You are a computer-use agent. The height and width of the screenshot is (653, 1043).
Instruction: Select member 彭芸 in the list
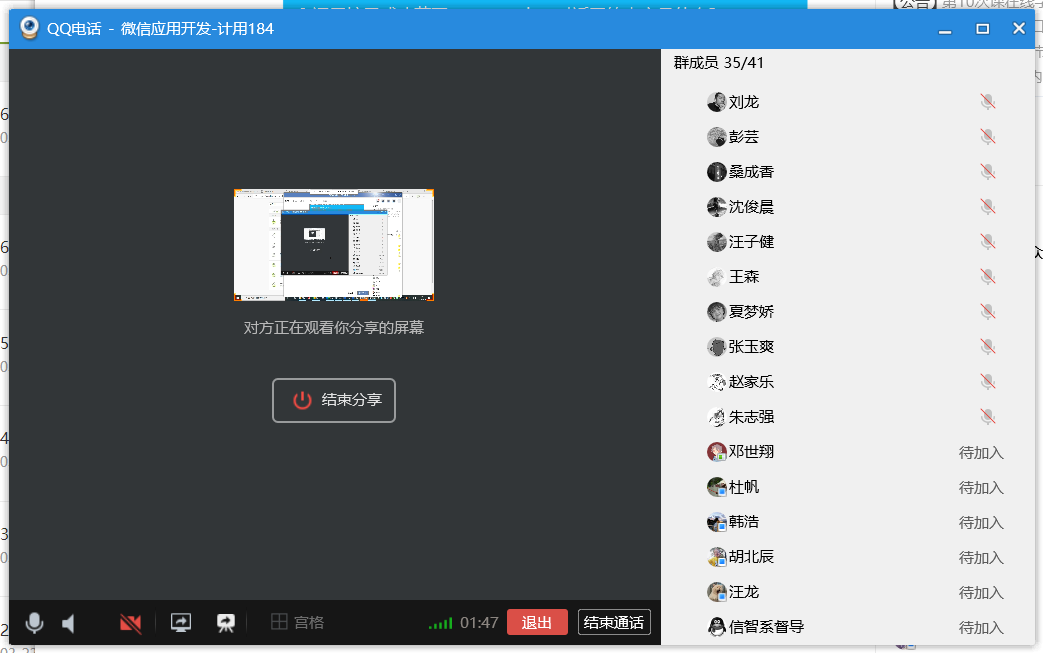pos(744,137)
